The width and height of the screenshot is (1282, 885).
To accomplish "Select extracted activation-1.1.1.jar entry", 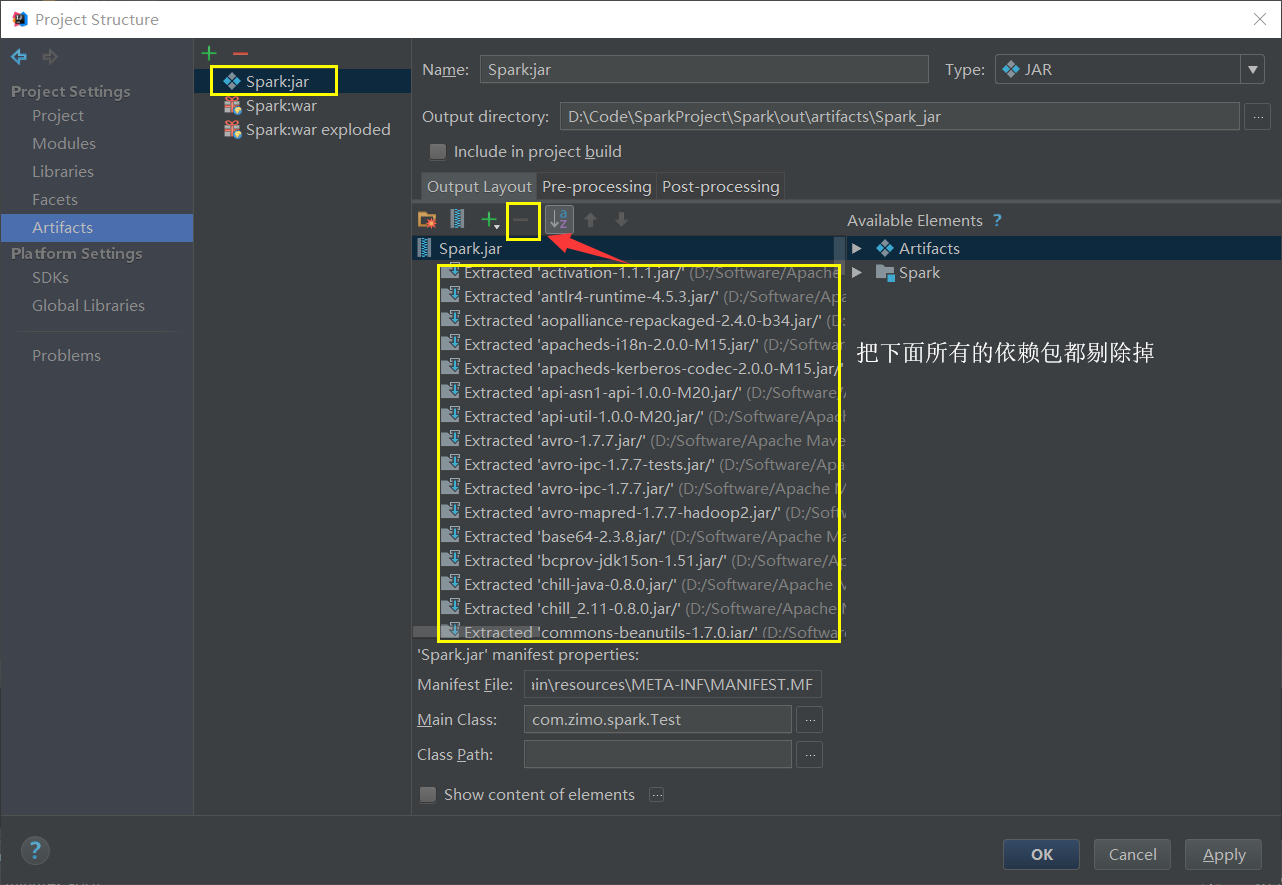I will tap(640, 272).
